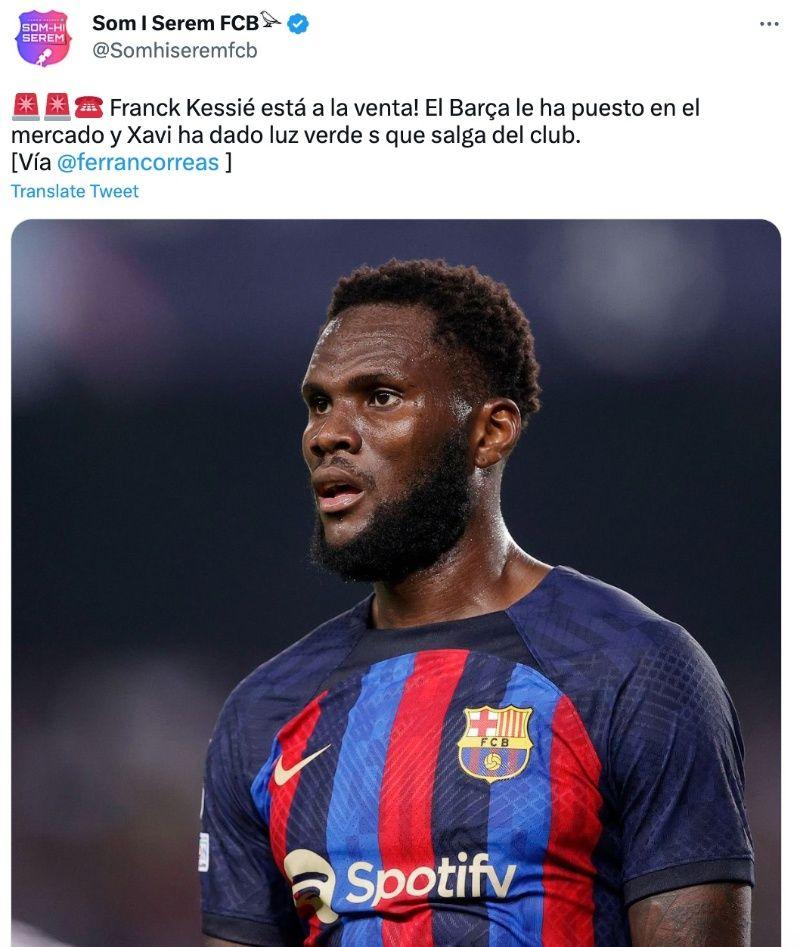This screenshot has height=947, width=800.
Task: Click the "[Vía" text before the mention
Action: click(31, 162)
